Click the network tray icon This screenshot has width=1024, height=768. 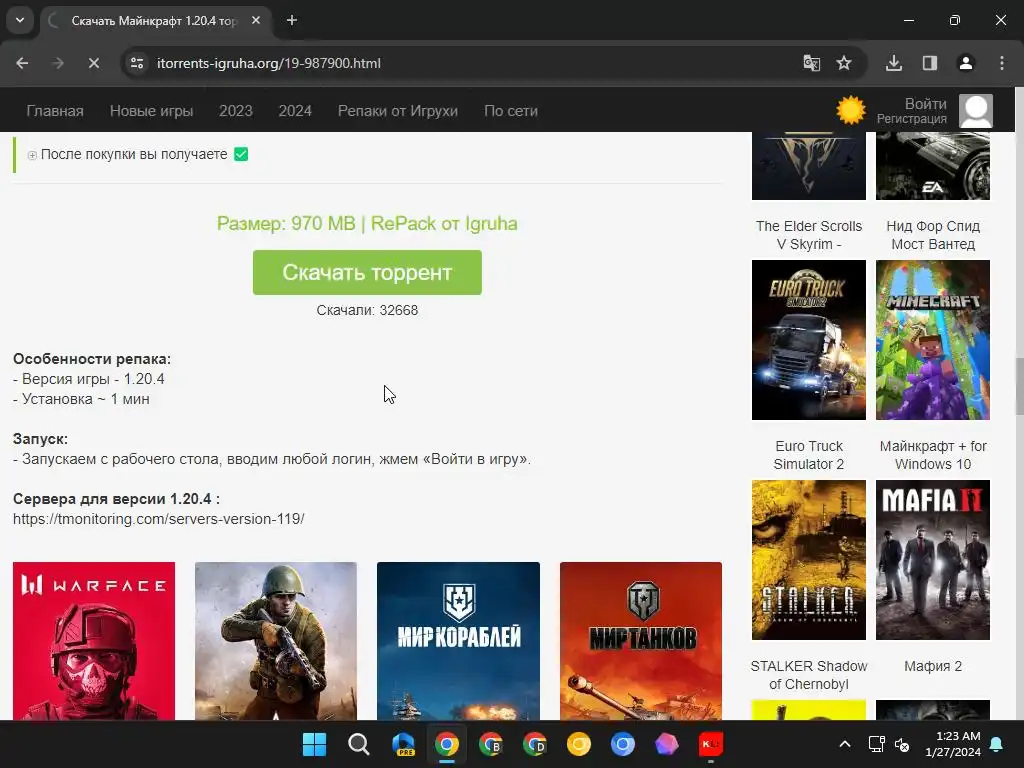pos(876,744)
